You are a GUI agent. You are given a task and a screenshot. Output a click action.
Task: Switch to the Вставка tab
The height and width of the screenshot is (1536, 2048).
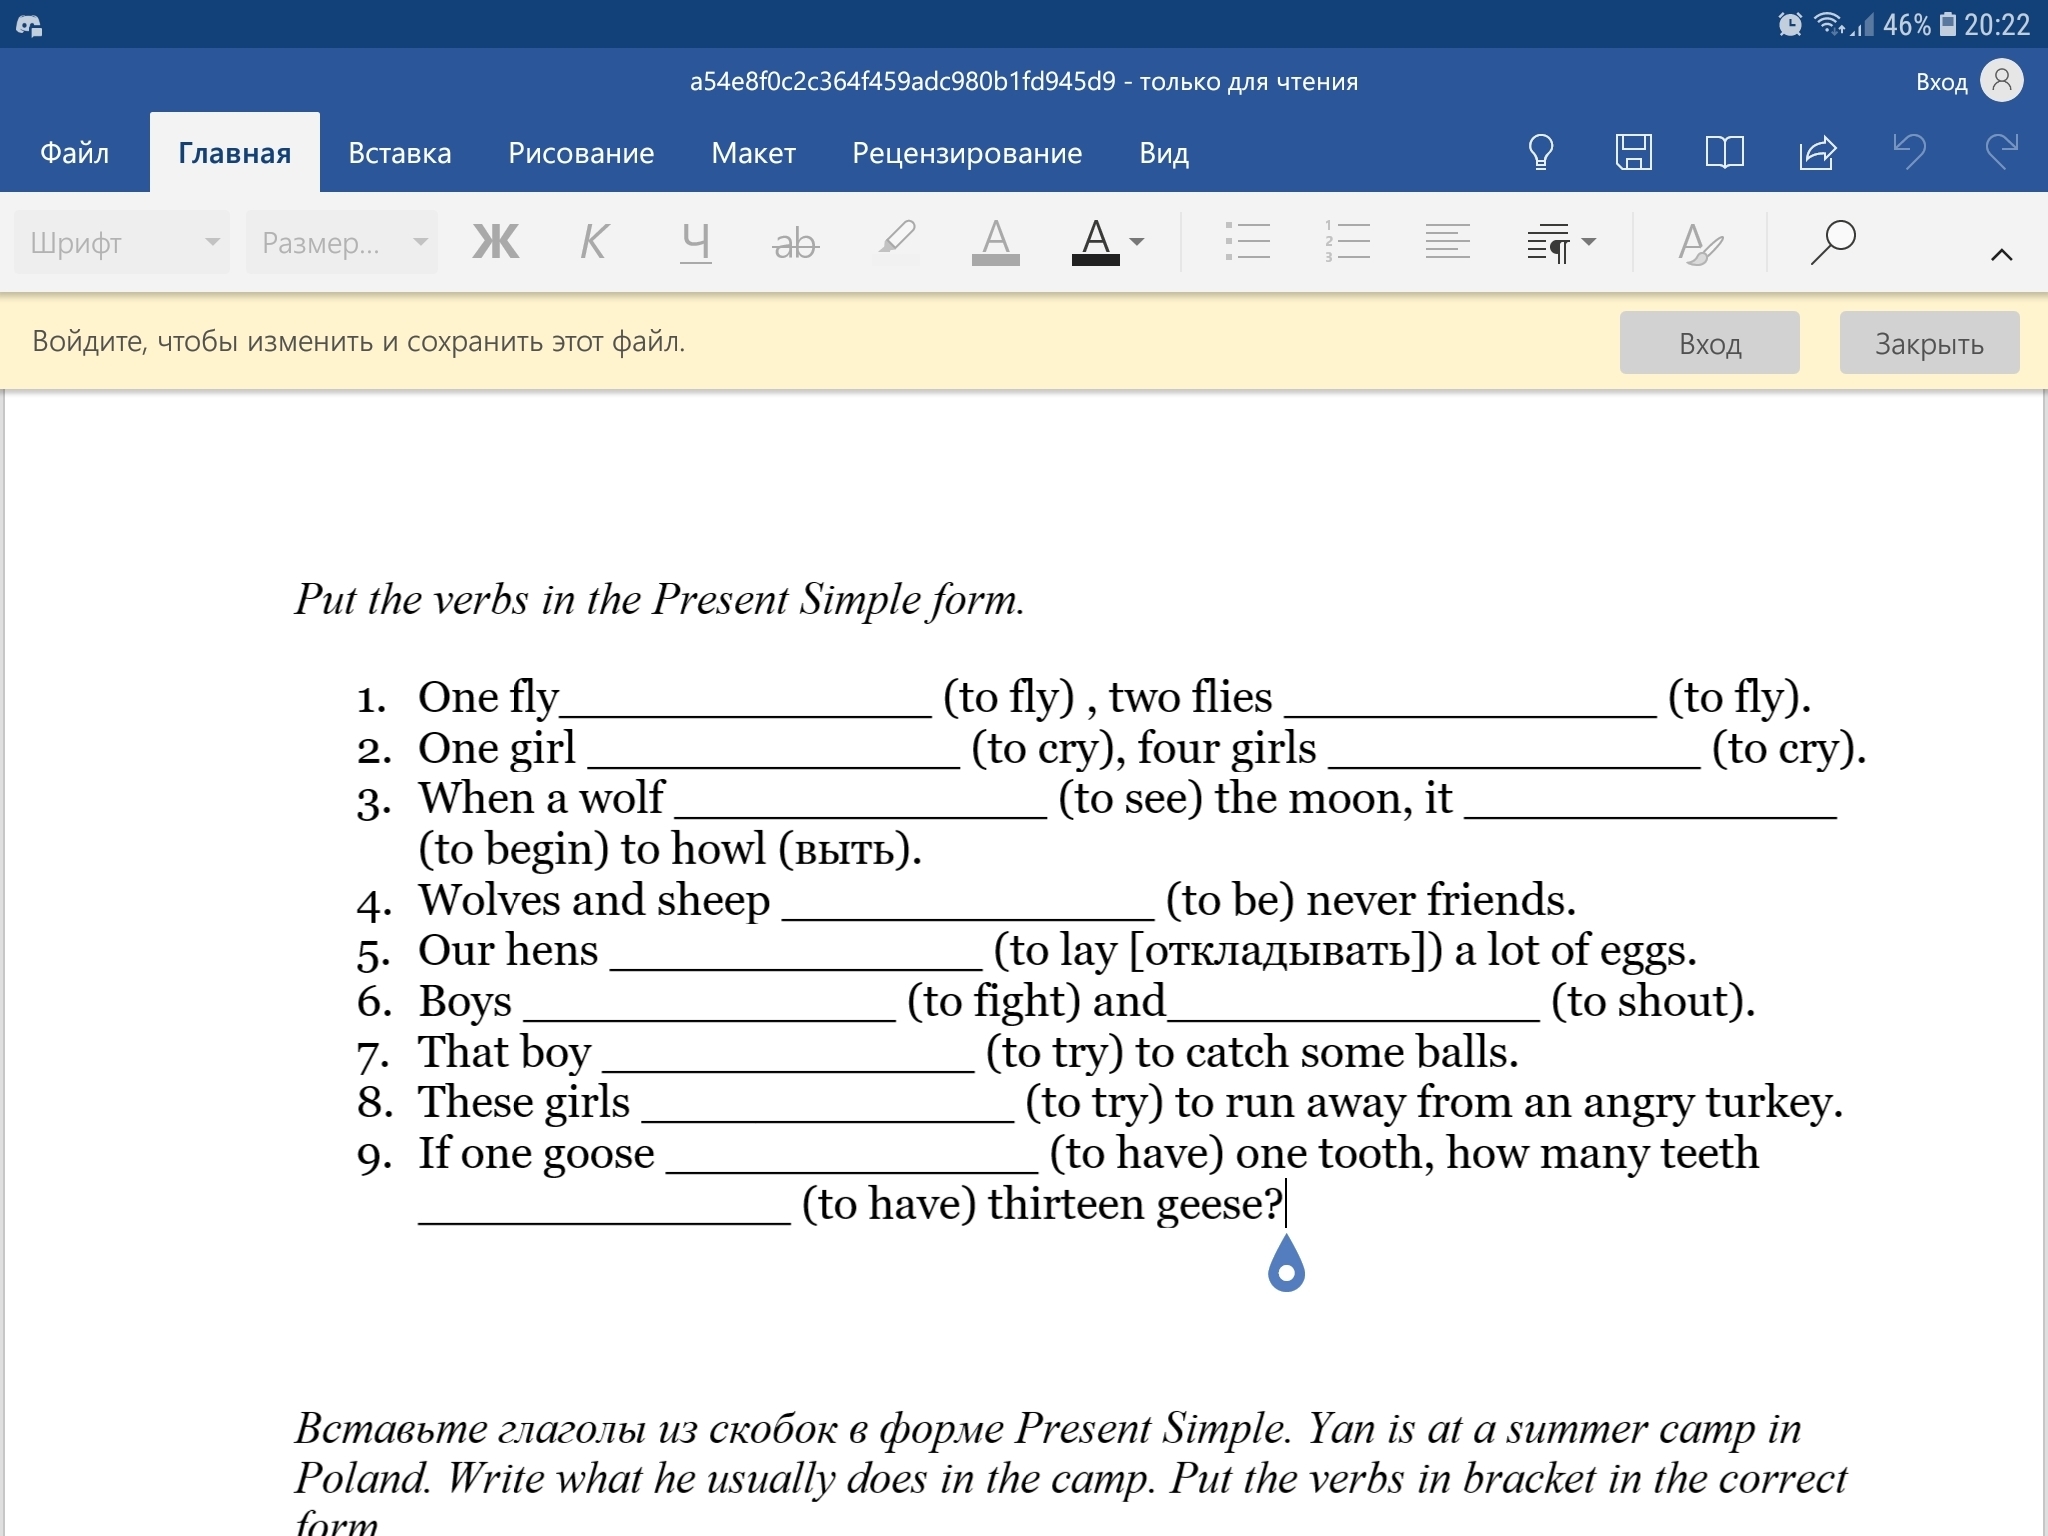coord(399,153)
